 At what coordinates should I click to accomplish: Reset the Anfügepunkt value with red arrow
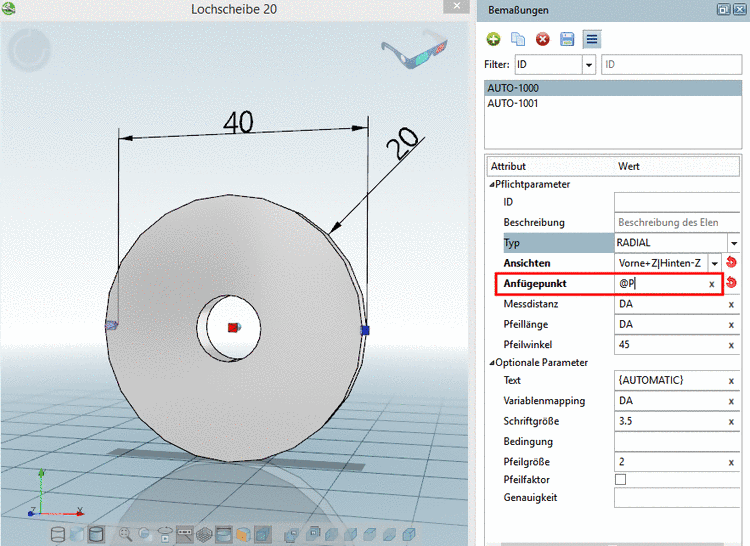point(731,284)
